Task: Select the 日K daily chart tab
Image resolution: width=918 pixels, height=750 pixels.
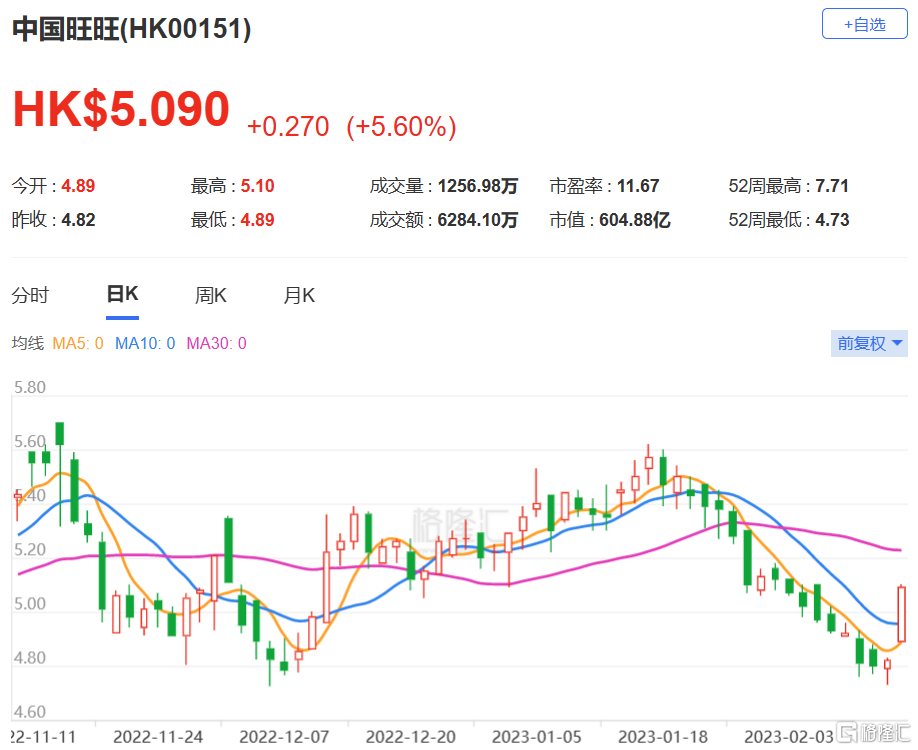Action: (x=122, y=294)
